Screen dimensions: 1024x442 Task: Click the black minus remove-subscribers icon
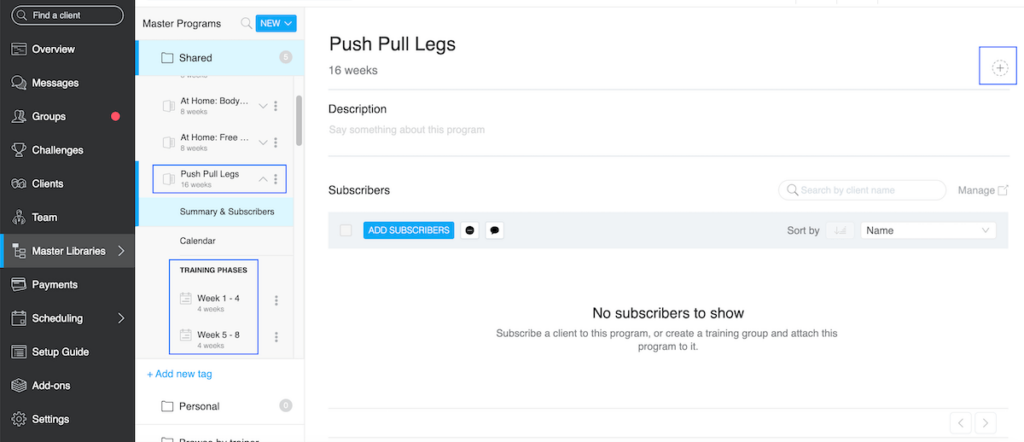tap(470, 230)
